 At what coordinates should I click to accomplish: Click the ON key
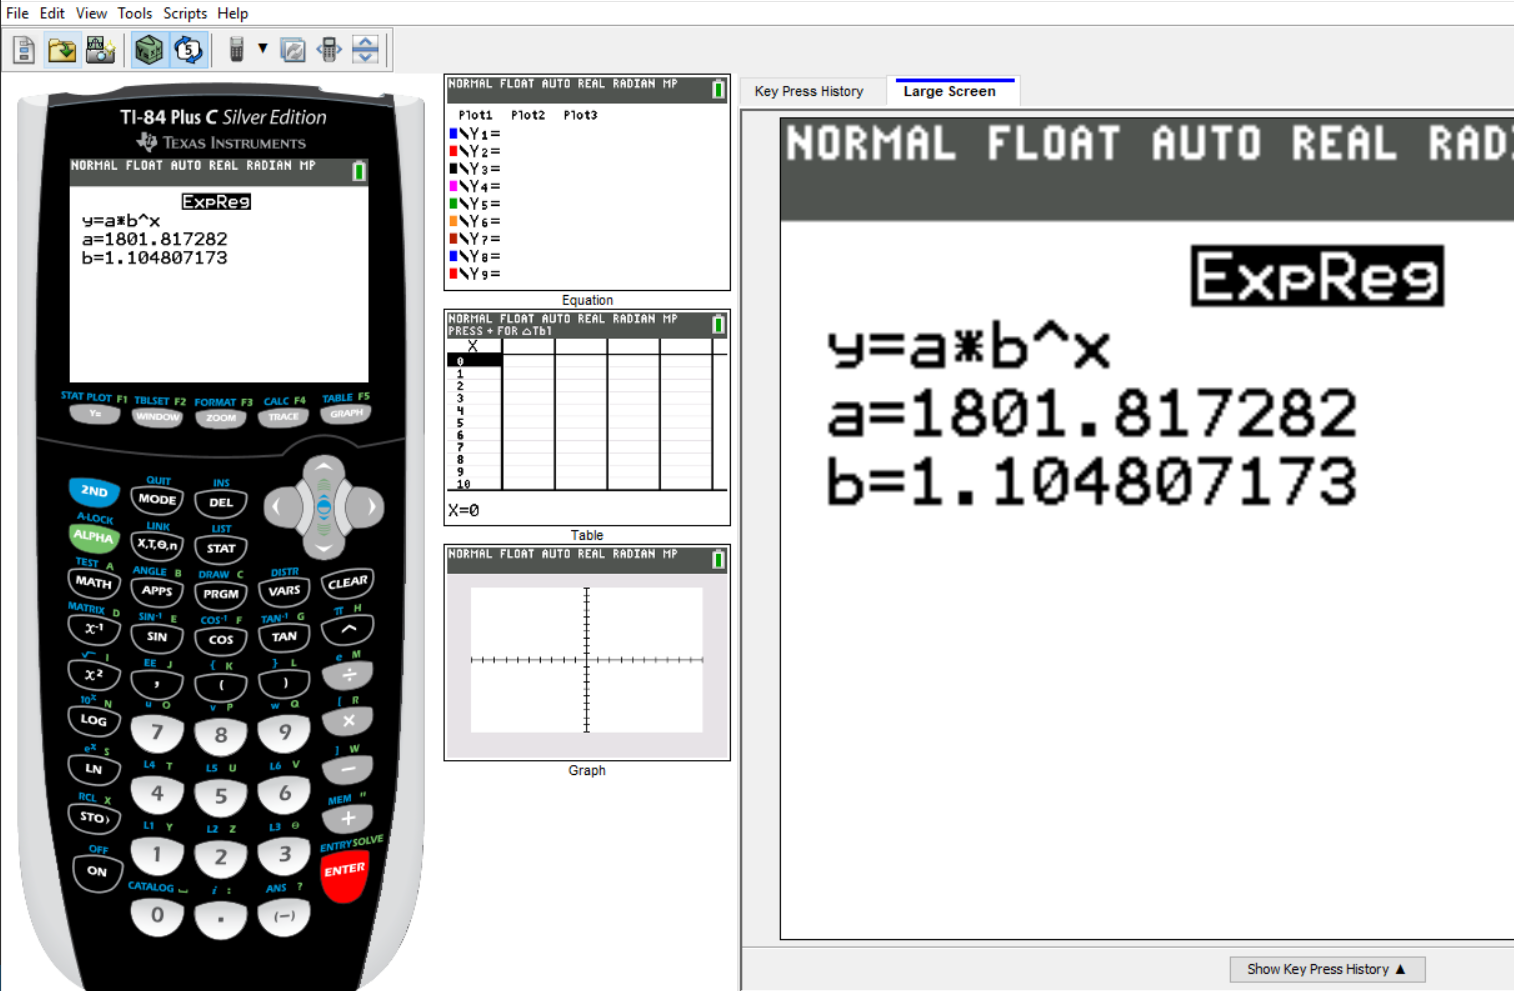pos(97,871)
